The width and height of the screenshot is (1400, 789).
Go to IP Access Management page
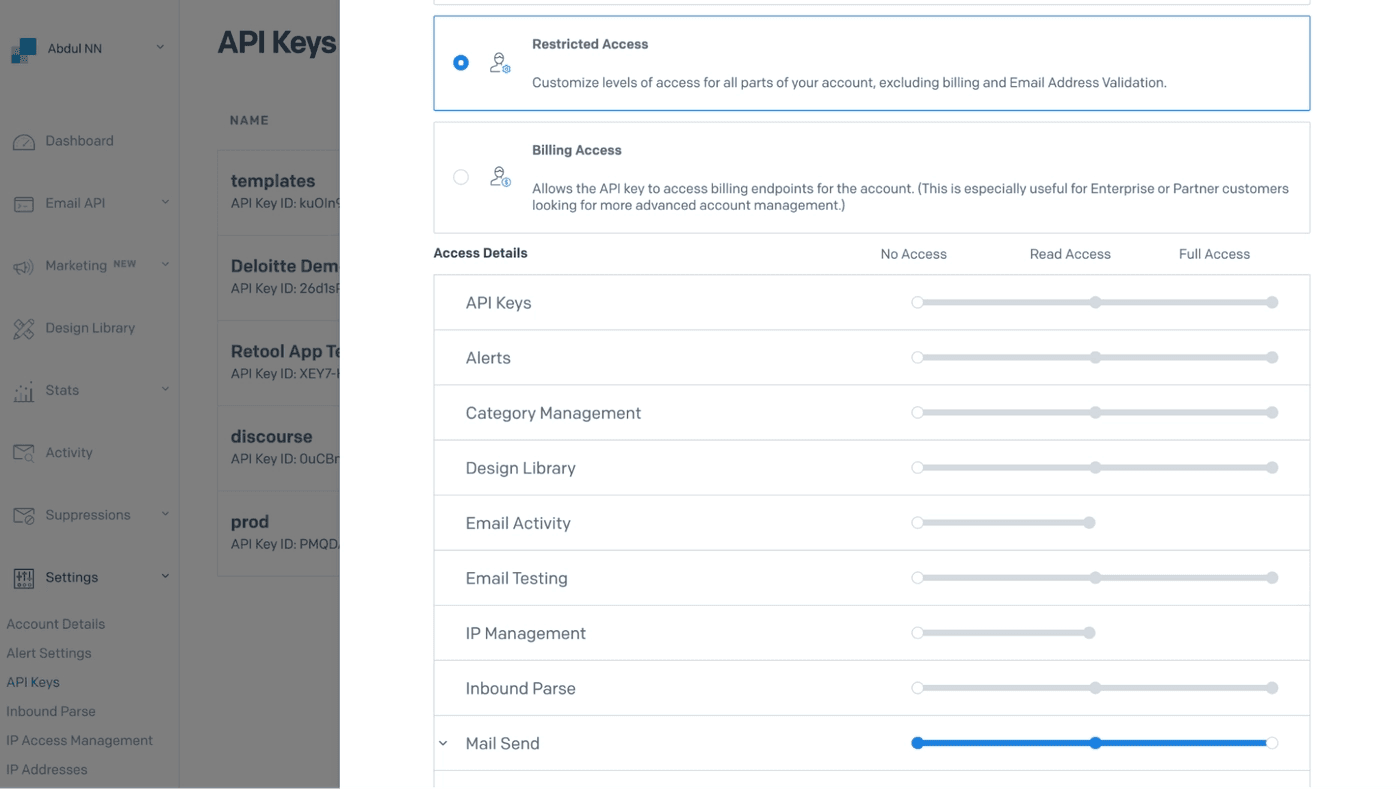(80, 740)
